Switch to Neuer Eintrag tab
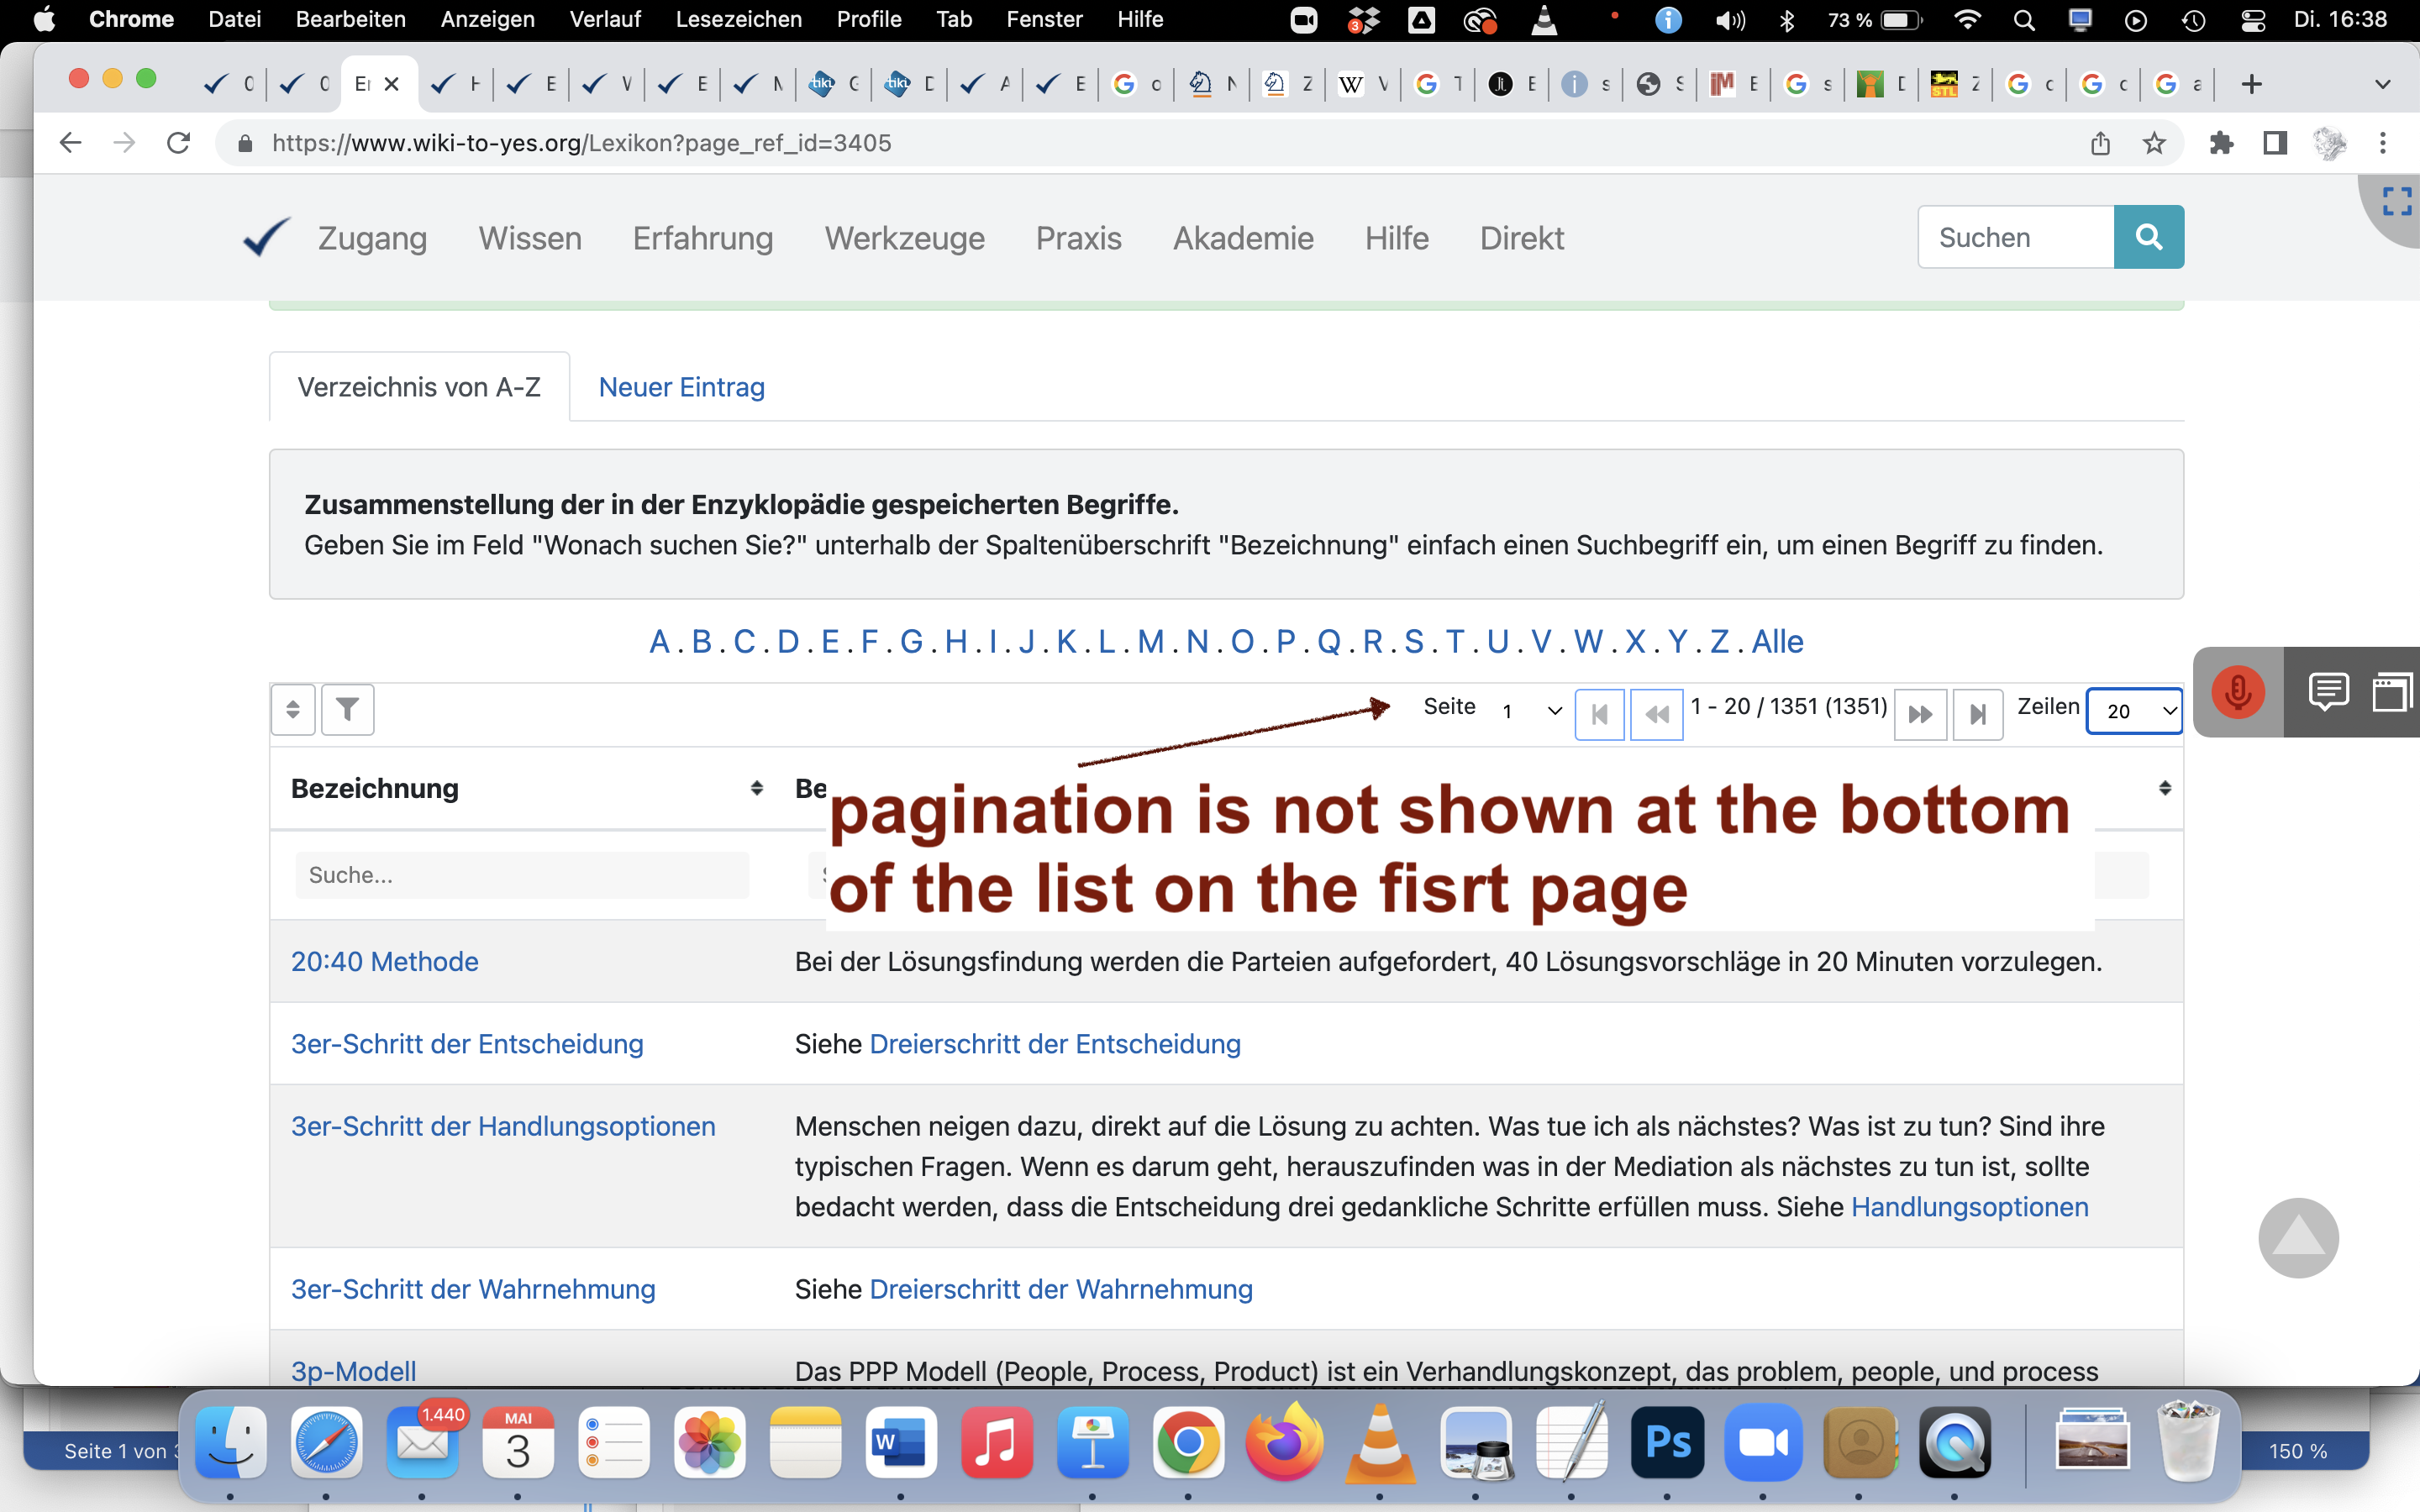This screenshot has width=2420, height=1512. 681,387
